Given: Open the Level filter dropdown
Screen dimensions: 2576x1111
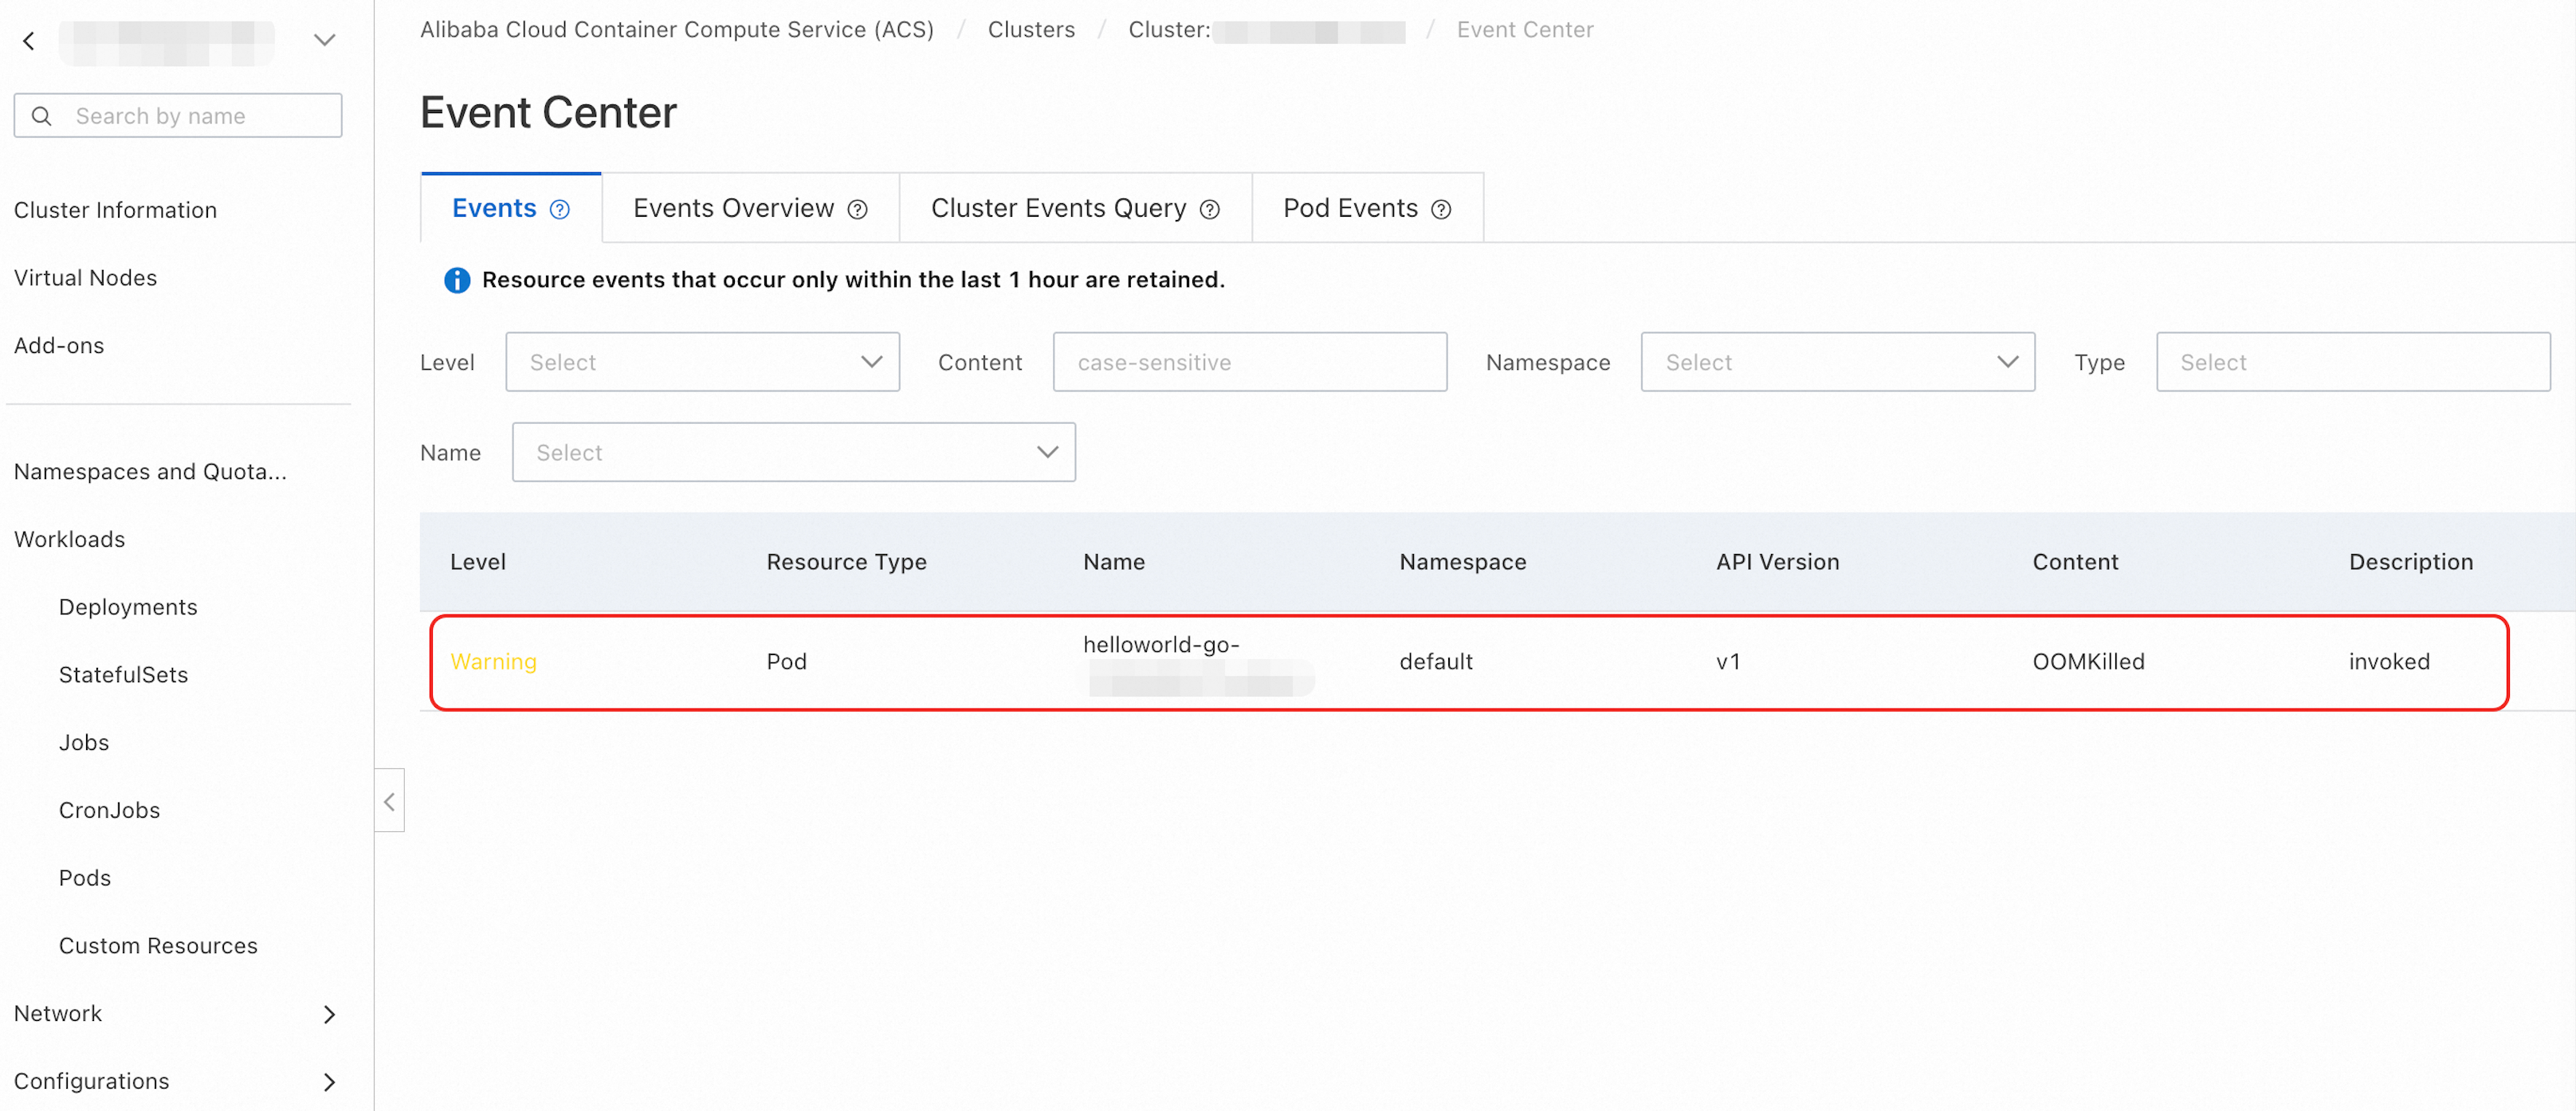Looking at the screenshot, I should pyautogui.click(x=702, y=362).
